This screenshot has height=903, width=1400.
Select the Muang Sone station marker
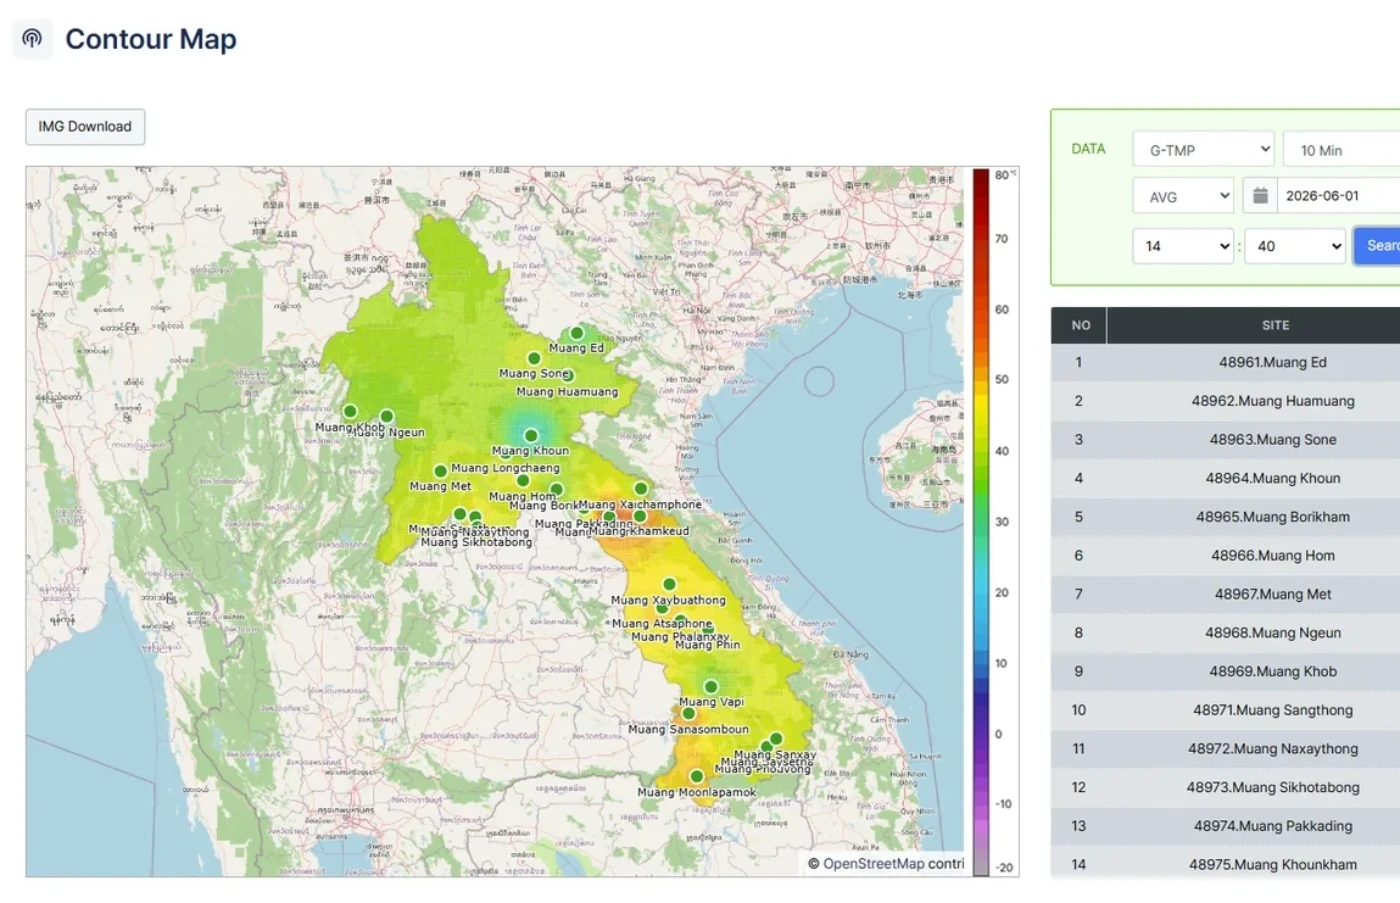pyautogui.click(x=534, y=358)
